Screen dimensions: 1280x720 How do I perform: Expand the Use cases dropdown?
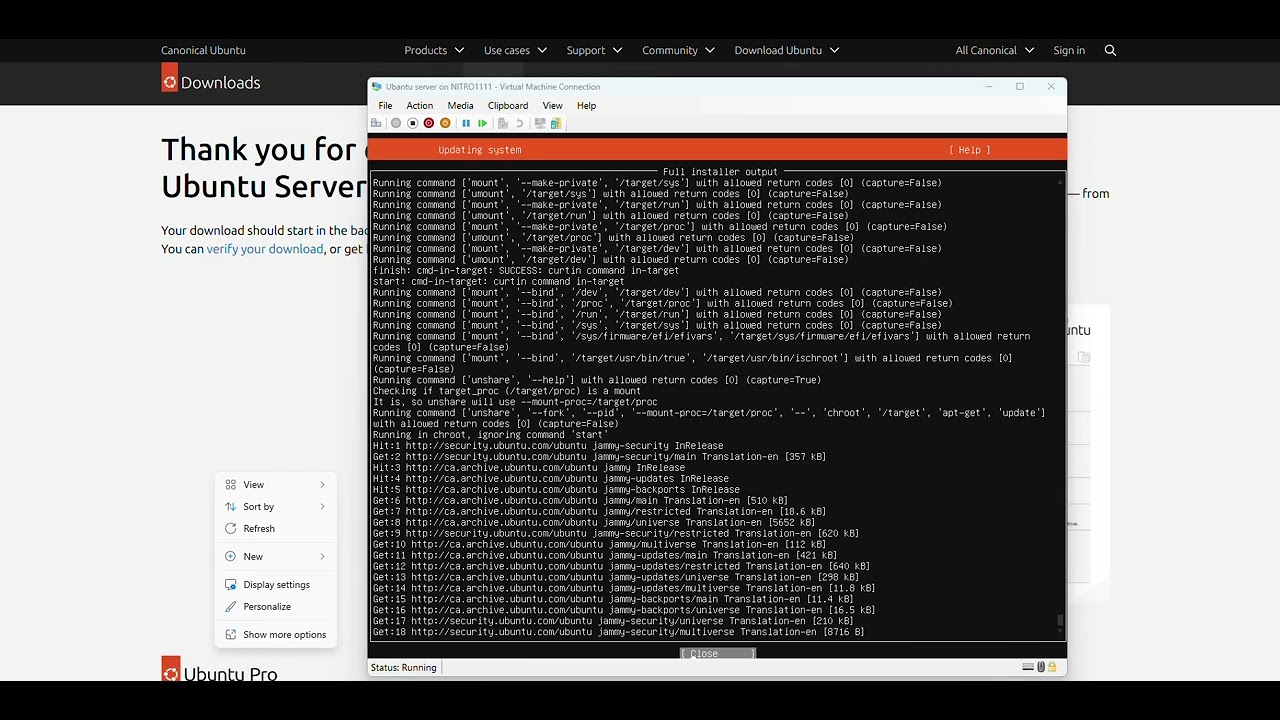point(515,50)
